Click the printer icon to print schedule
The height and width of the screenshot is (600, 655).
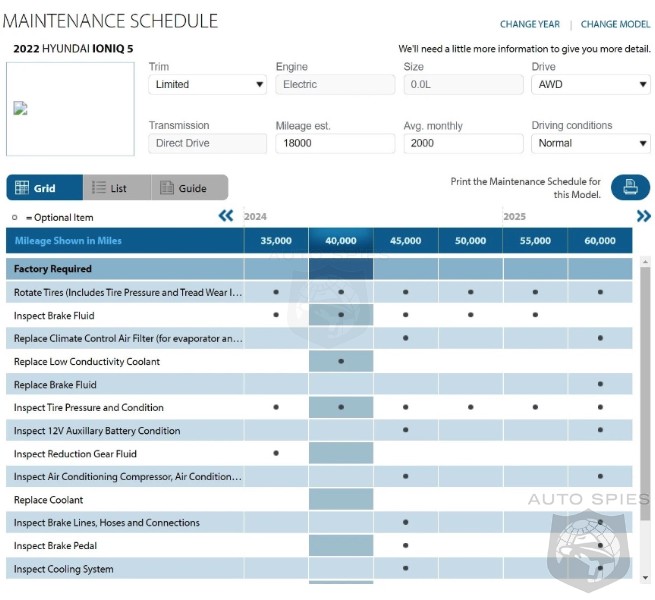click(x=629, y=187)
